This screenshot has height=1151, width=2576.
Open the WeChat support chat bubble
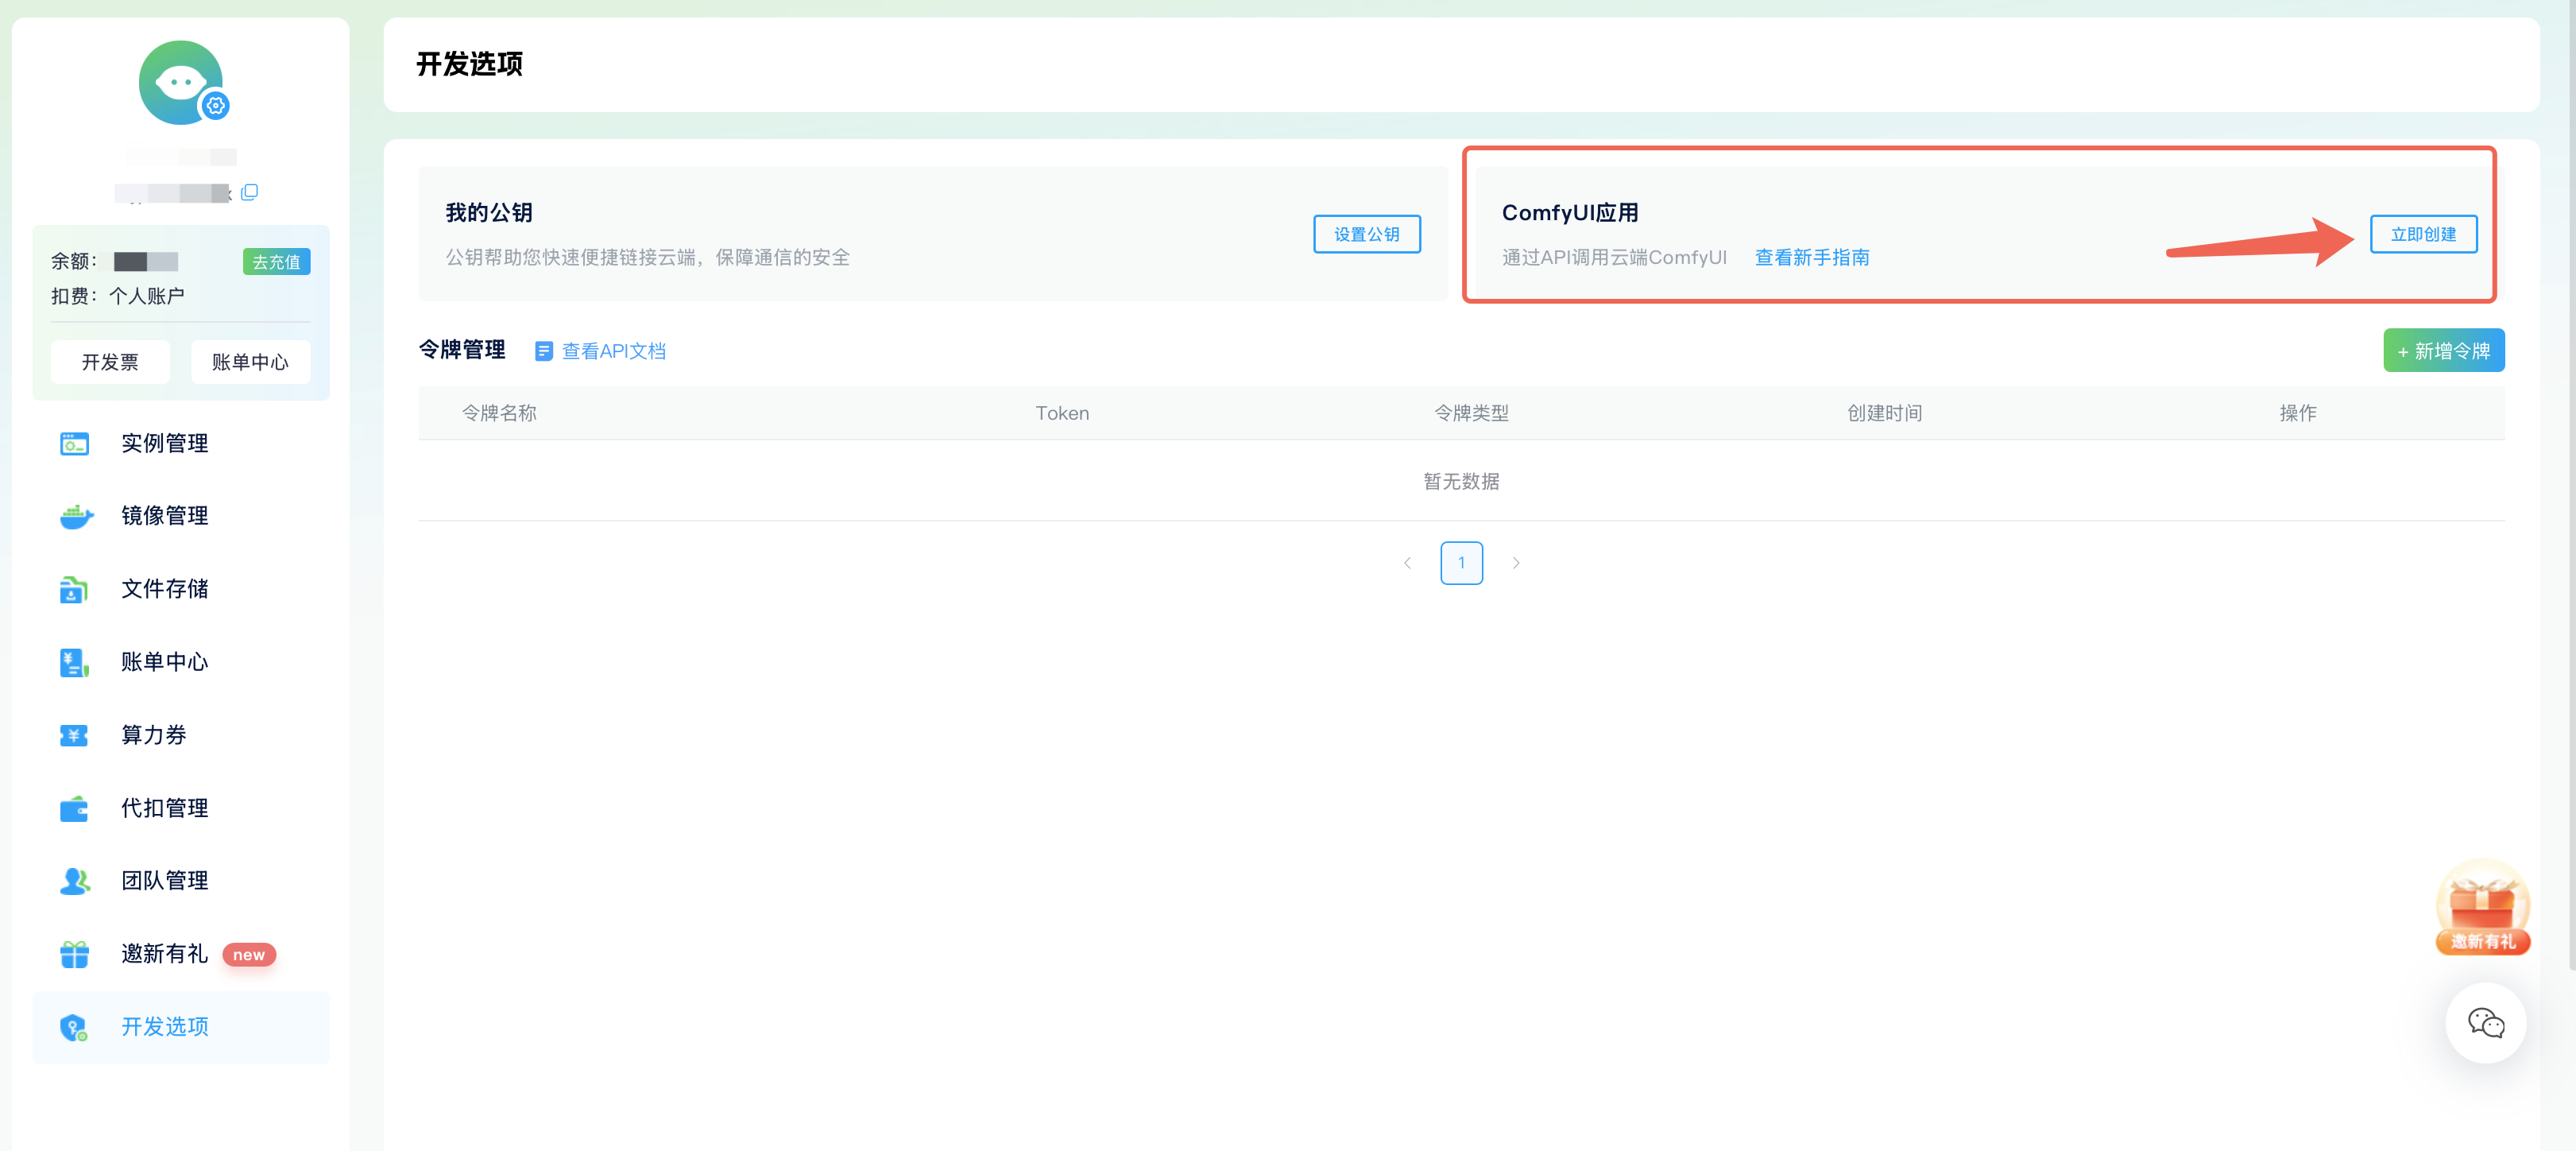click(2485, 1023)
